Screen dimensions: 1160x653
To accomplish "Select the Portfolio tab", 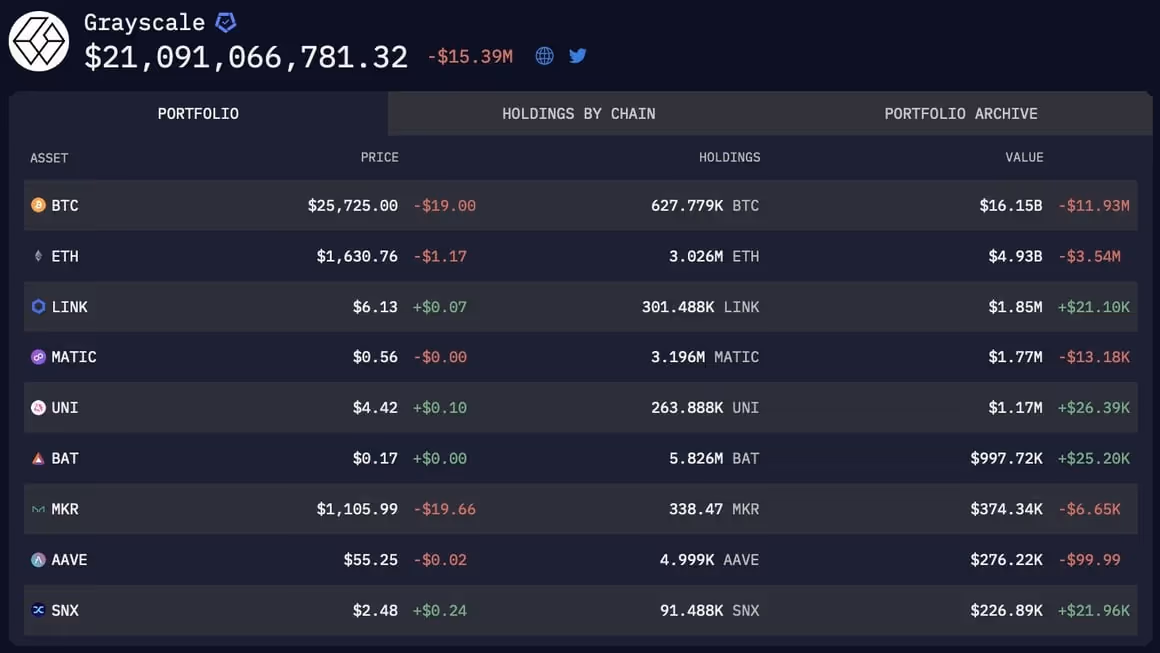I will point(197,113).
